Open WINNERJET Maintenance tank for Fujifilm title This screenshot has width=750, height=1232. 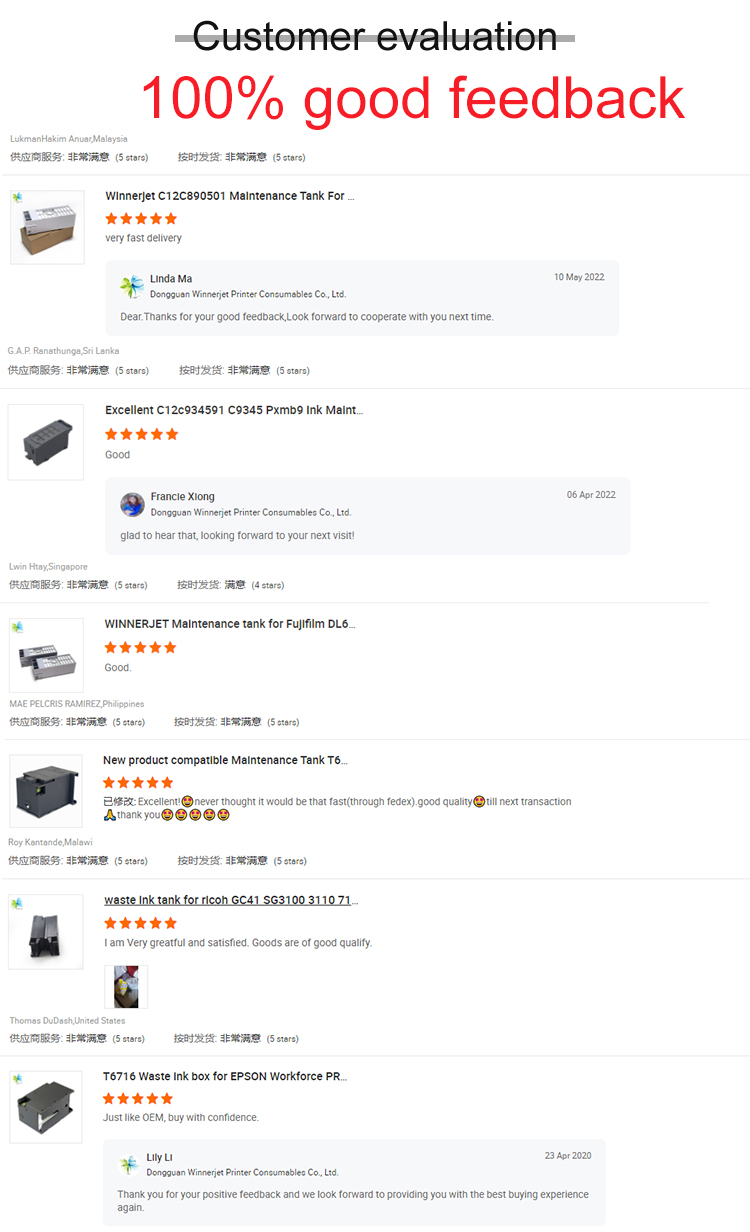[230, 624]
